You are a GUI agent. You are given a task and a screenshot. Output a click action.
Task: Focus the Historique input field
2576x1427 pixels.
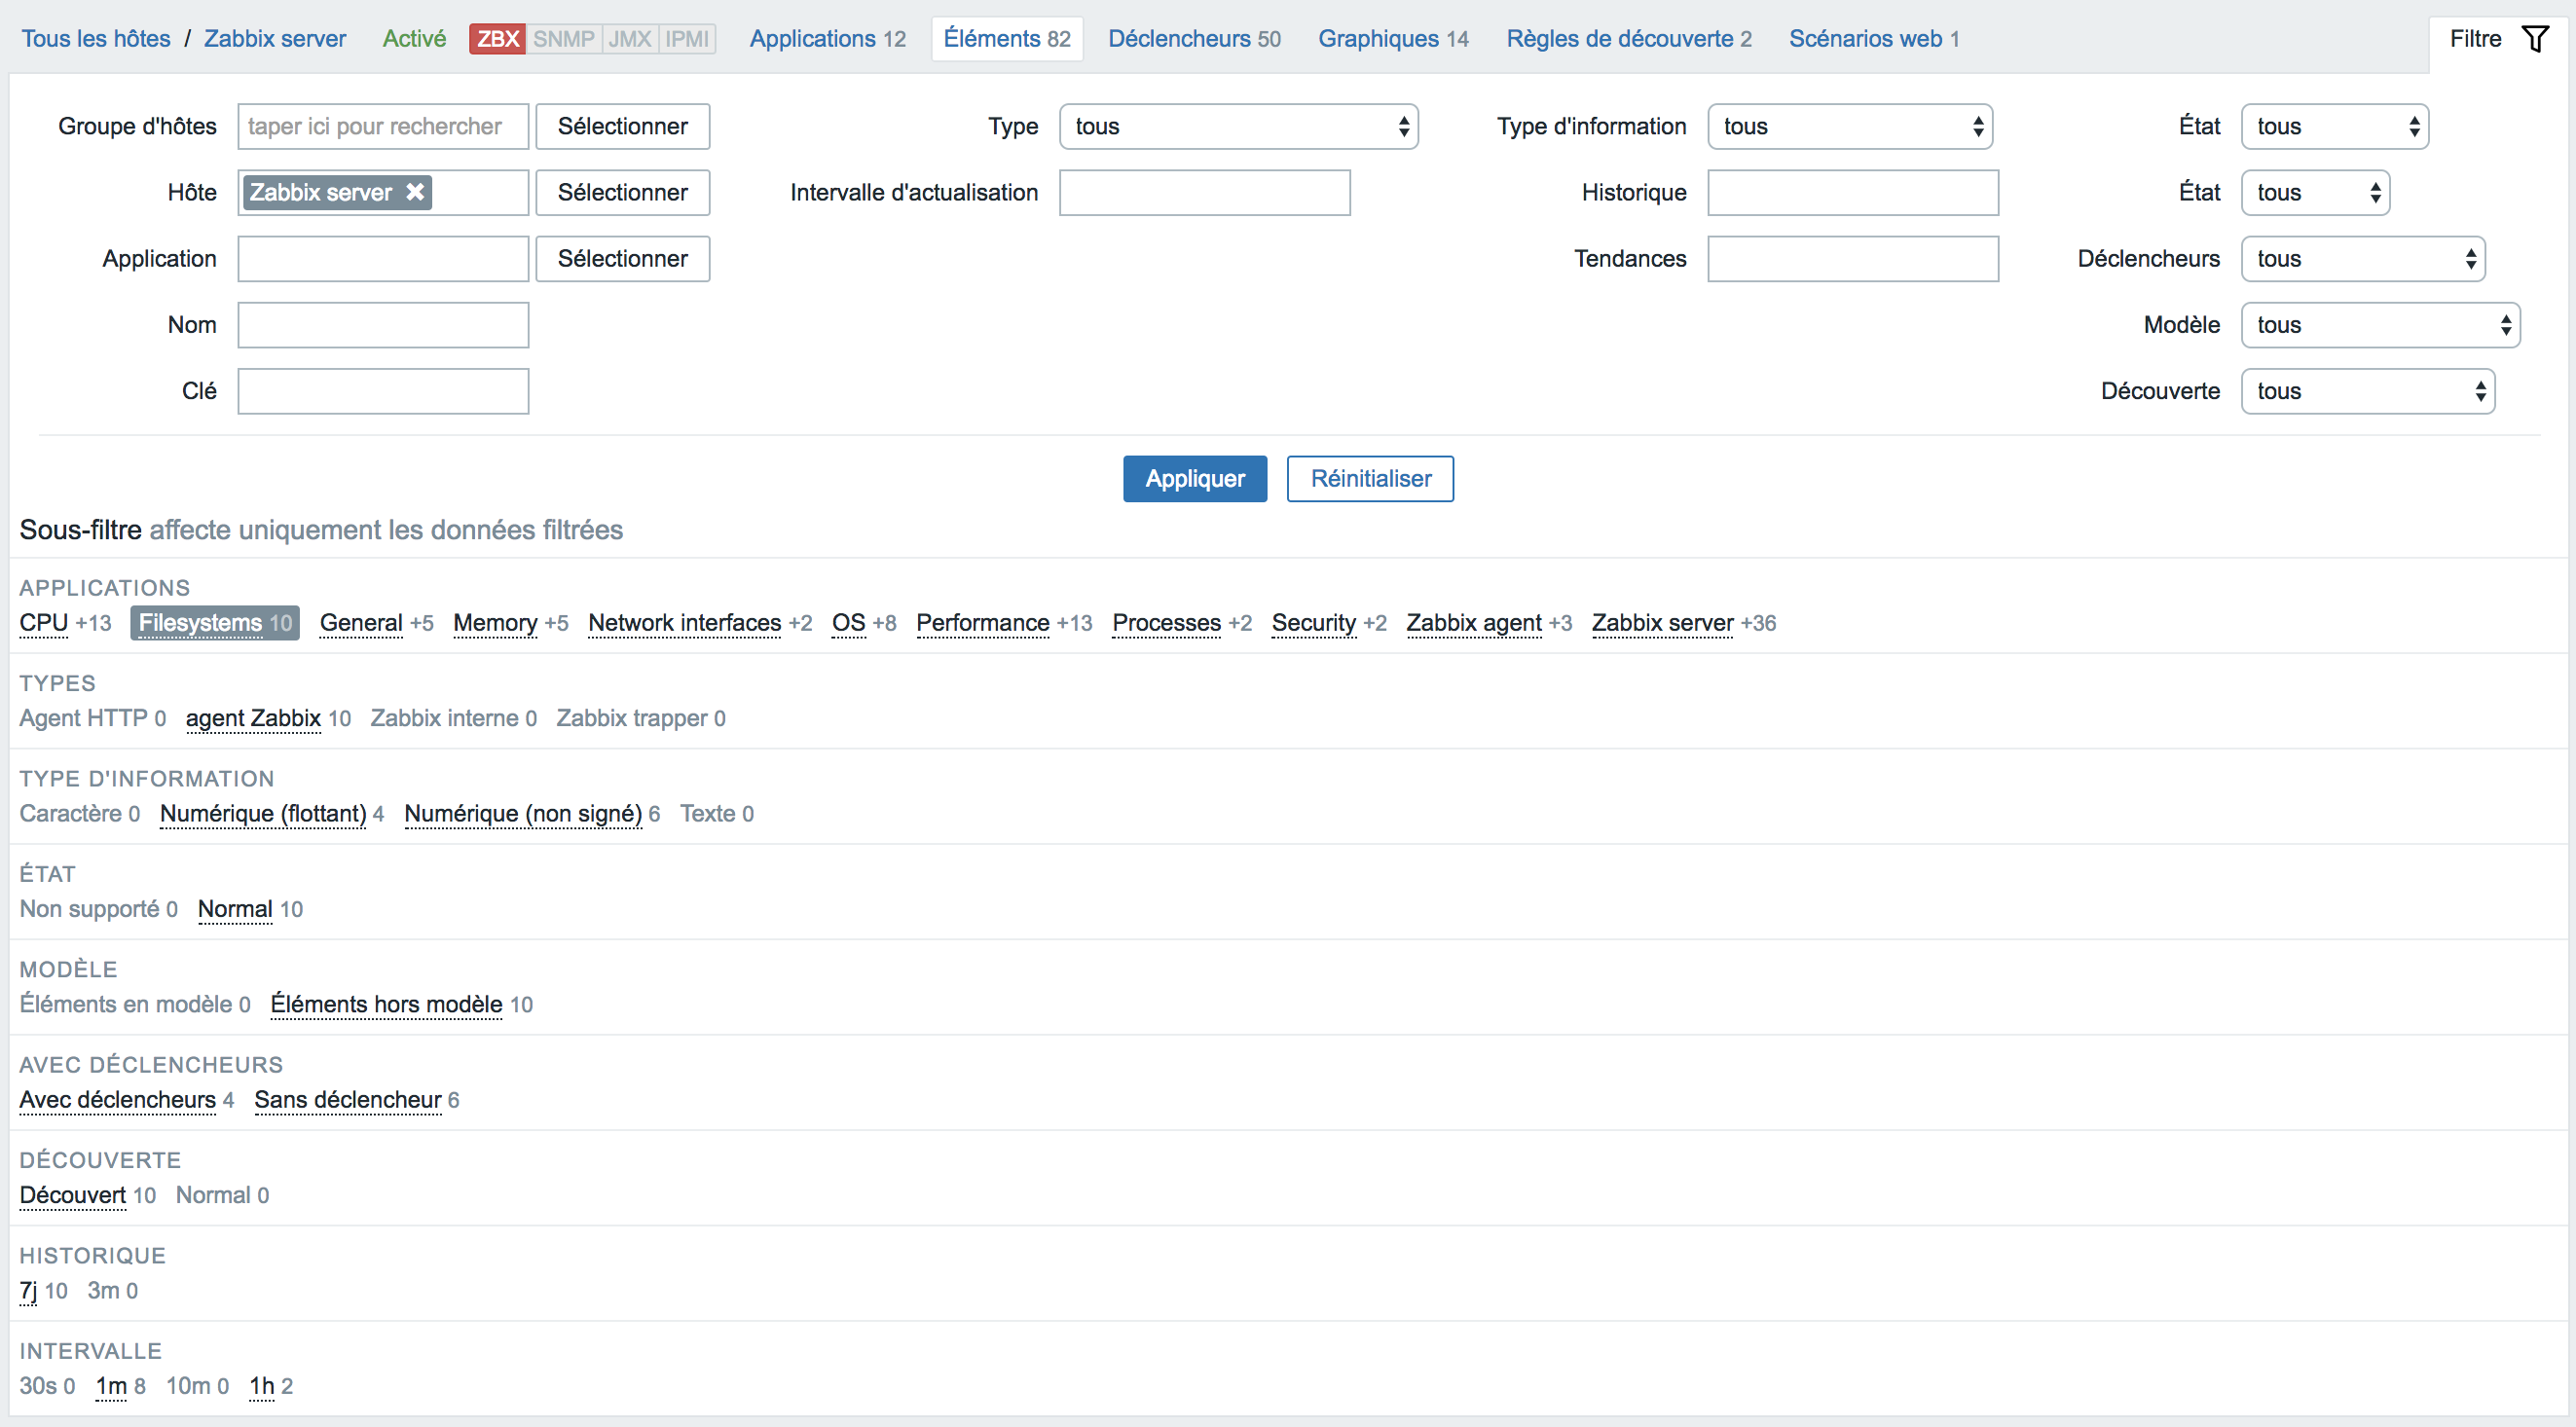1853,192
